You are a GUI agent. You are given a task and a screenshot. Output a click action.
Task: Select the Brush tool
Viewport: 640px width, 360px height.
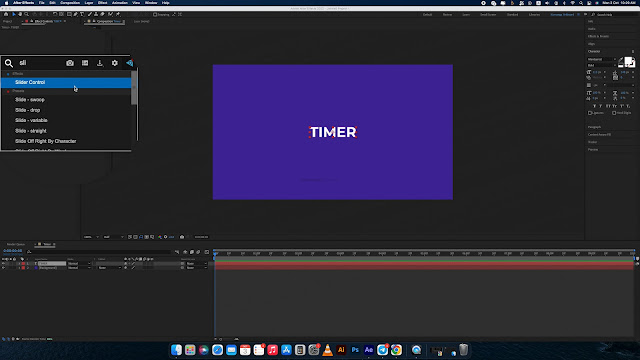point(90,14)
